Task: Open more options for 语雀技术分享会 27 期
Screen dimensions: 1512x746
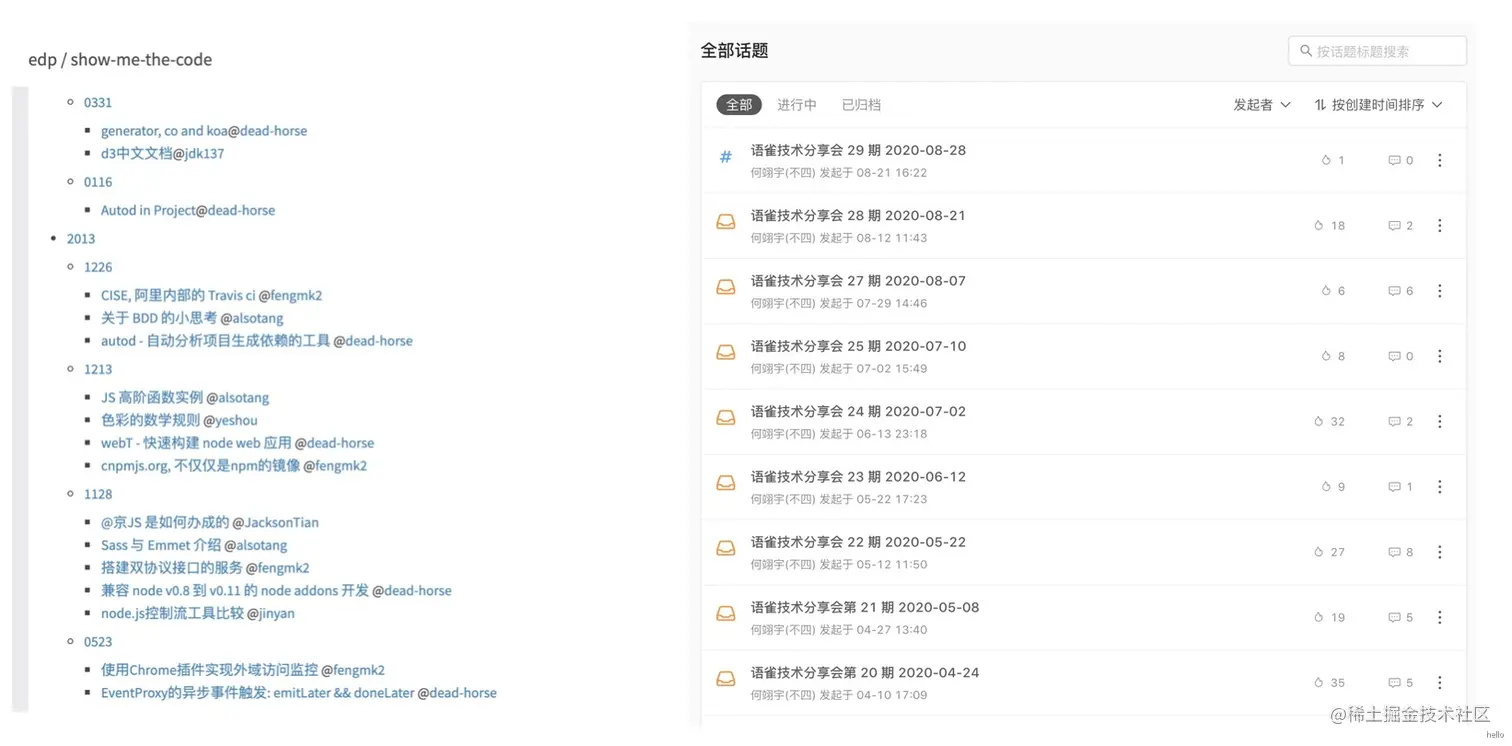Action: pos(1439,291)
